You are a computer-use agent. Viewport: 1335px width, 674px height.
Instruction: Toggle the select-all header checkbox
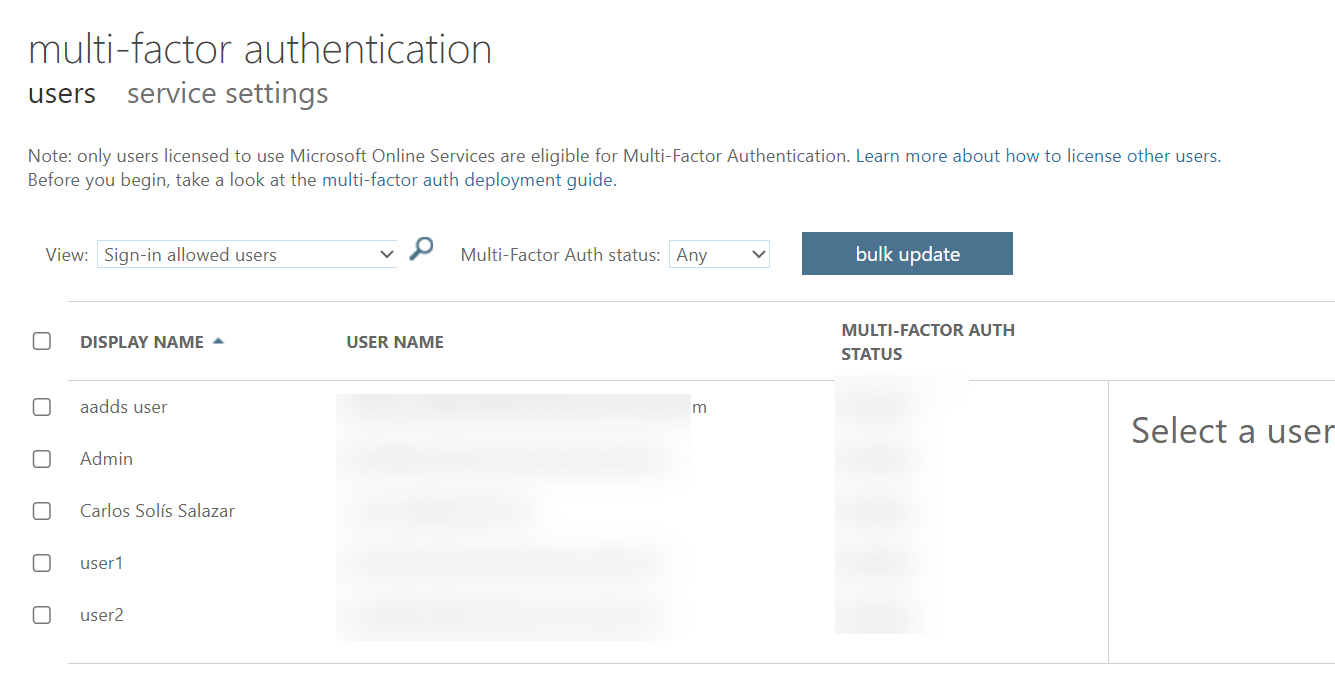point(42,341)
